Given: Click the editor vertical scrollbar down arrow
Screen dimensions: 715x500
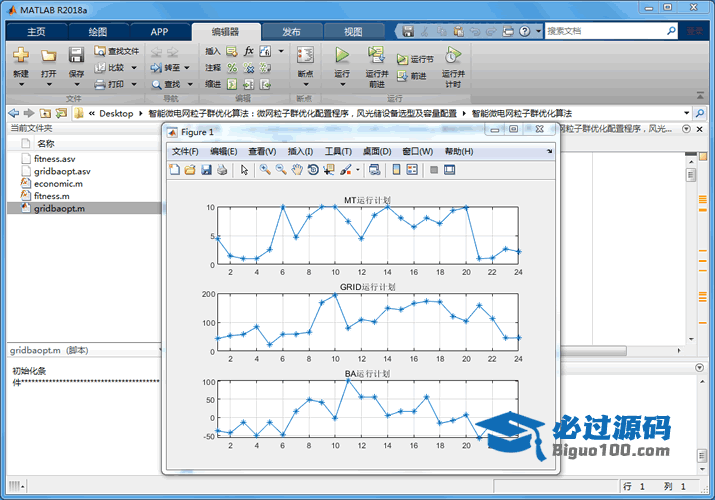Looking at the screenshot, I should point(691,339).
